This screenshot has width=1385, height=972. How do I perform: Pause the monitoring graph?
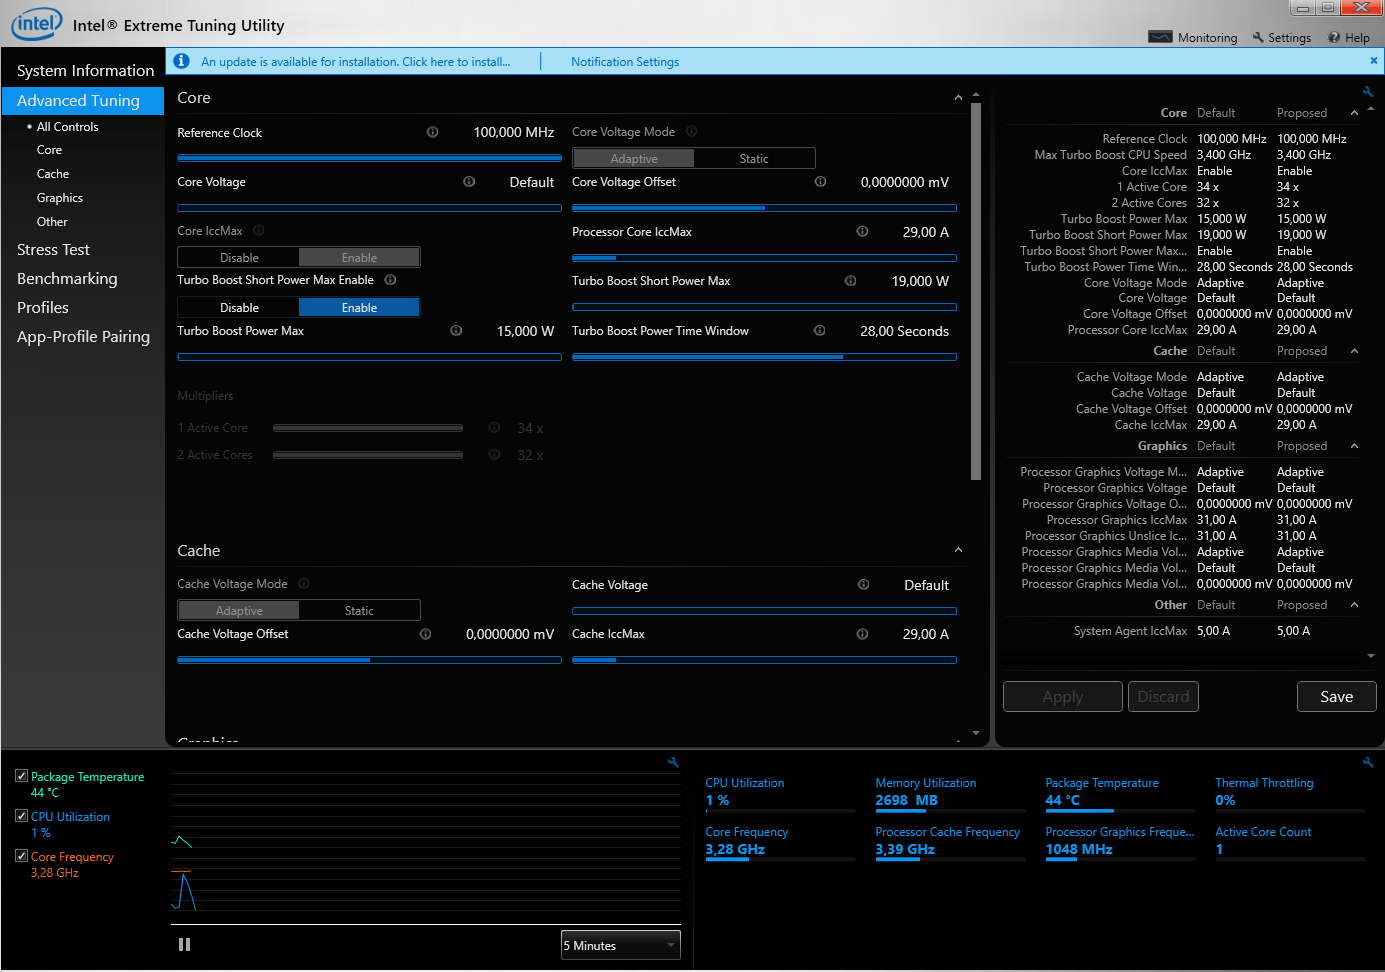(184, 944)
